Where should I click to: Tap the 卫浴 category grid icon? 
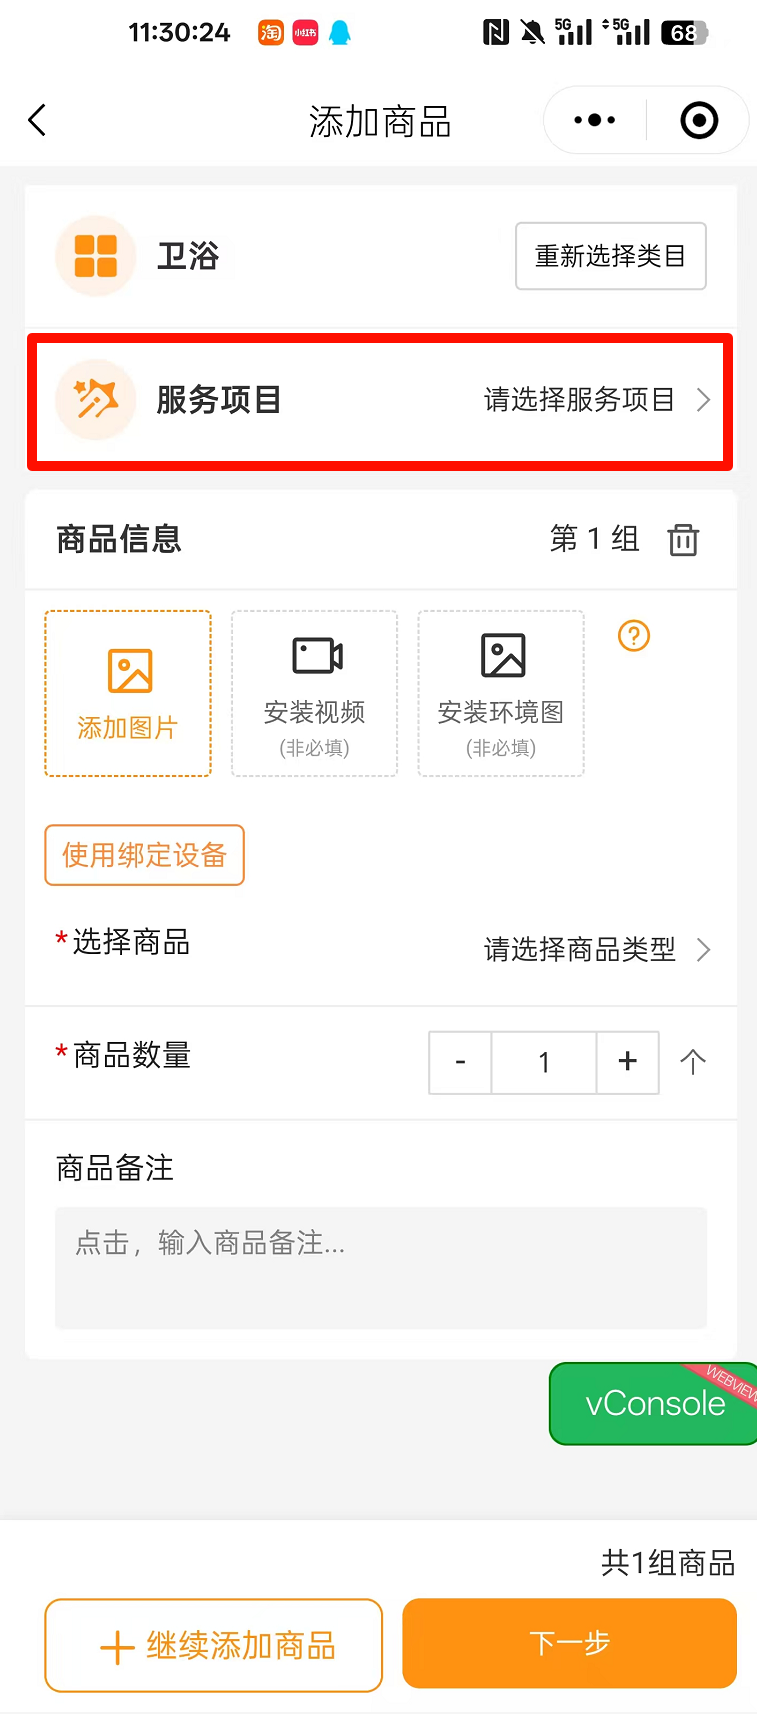[96, 256]
